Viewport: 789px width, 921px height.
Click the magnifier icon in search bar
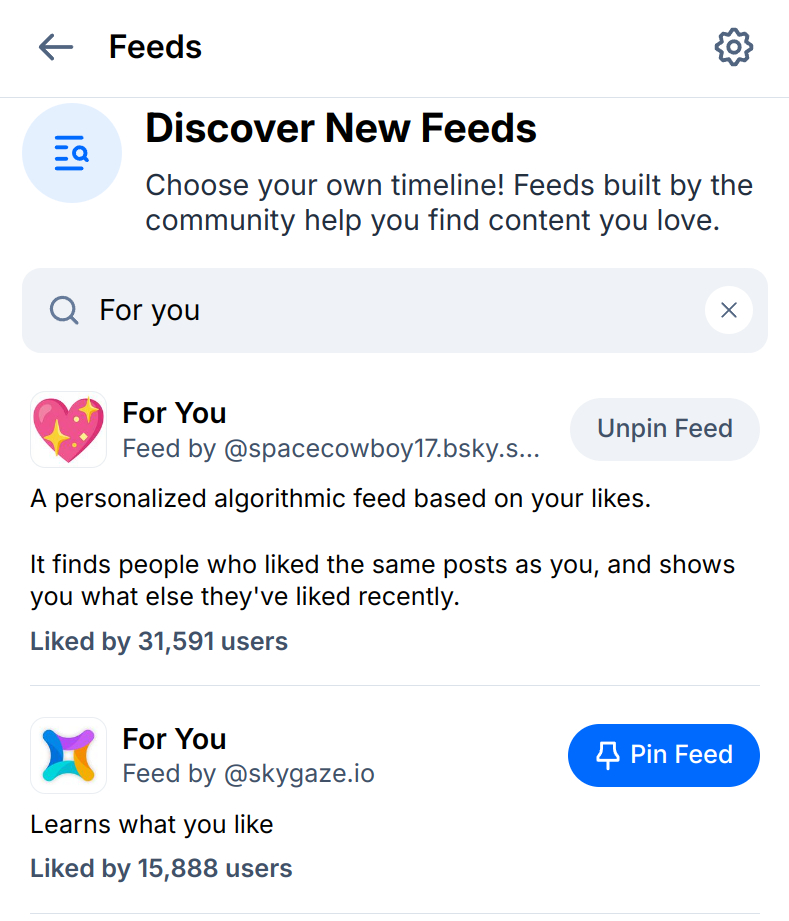[x=64, y=311]
